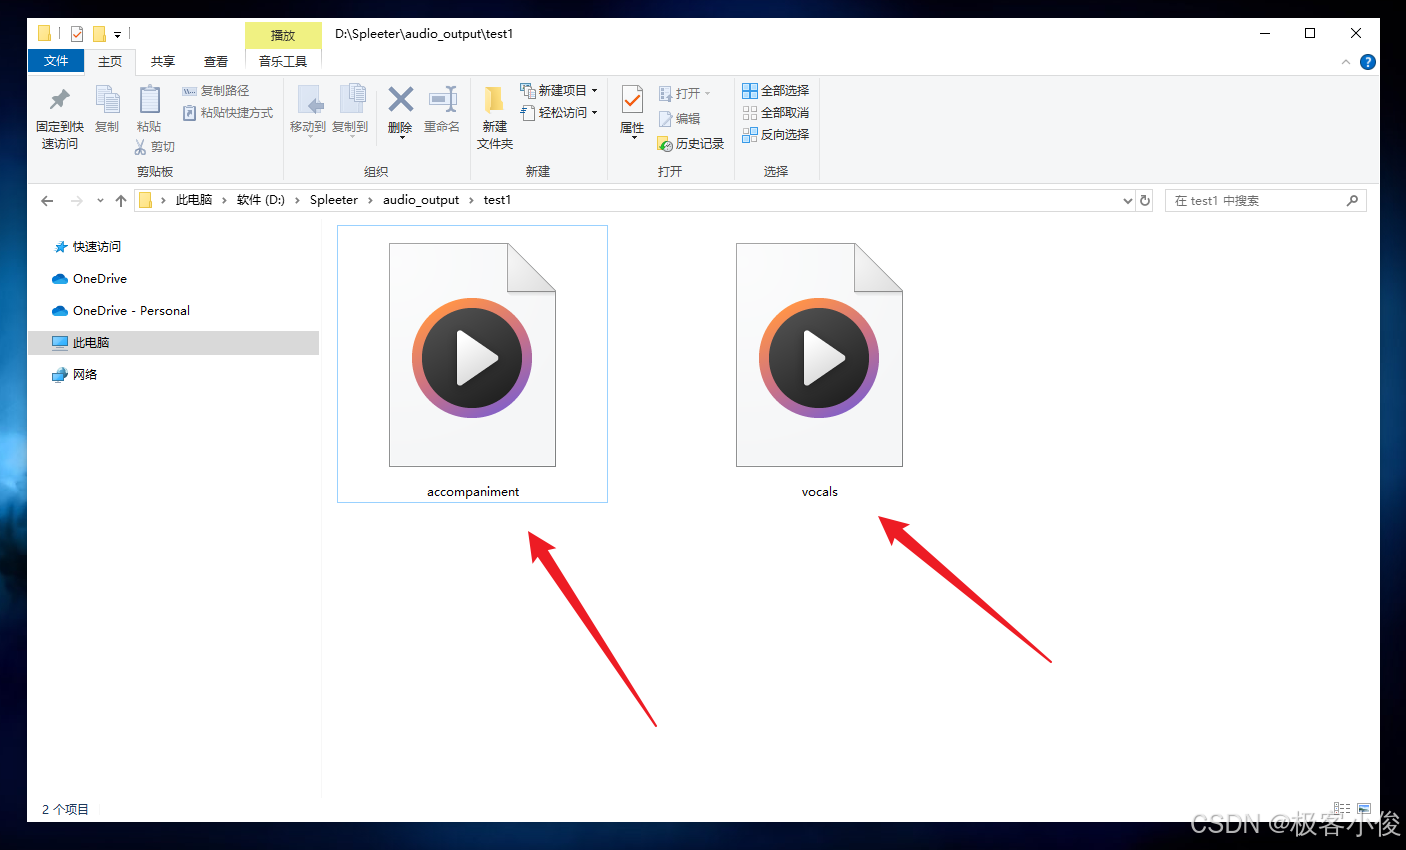The image size is (1406, 850).
Task: Switch to details view icon in status bar
Action: pyautogui.click(x=1342, y=808)
